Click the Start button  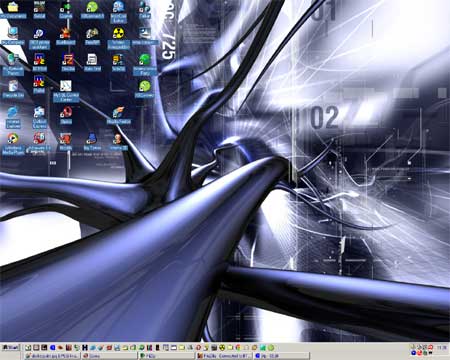[10, 347]
